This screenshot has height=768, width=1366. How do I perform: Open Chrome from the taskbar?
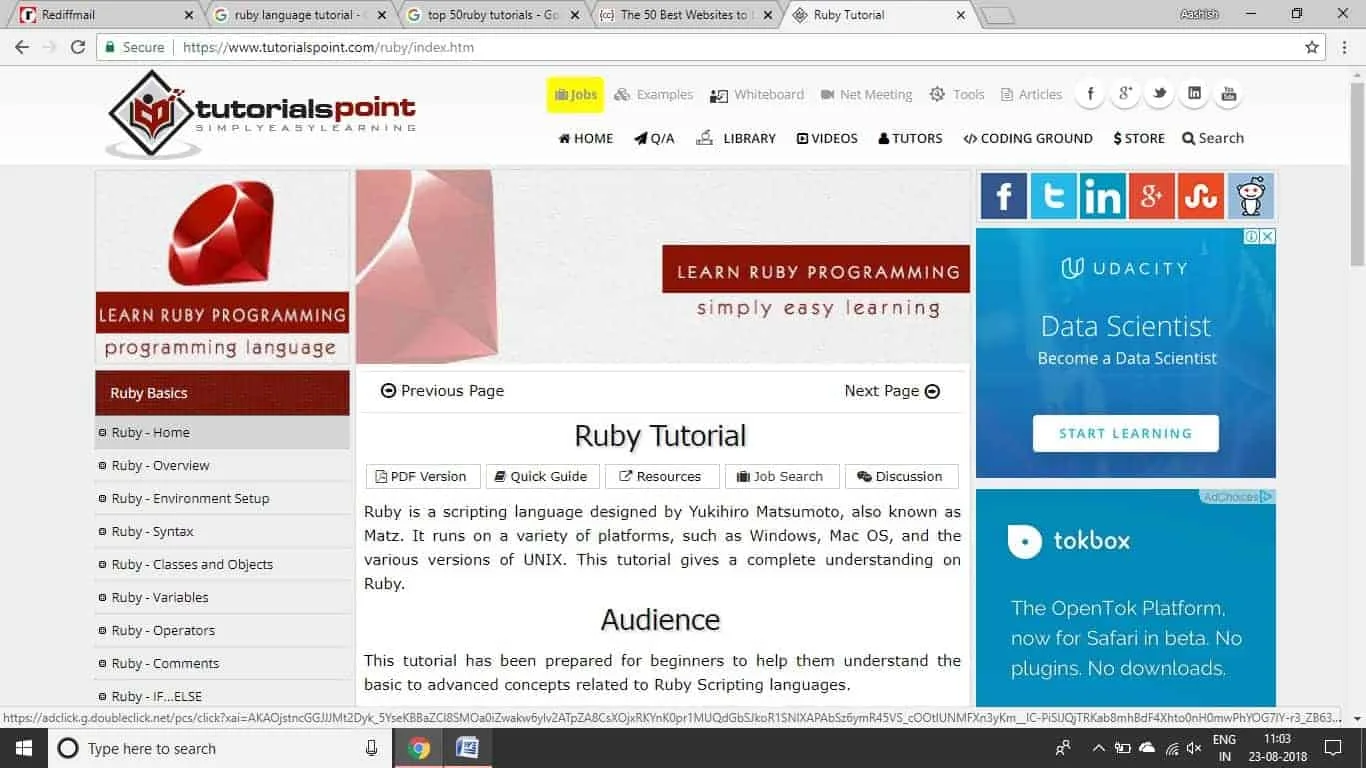coord(419,748)
